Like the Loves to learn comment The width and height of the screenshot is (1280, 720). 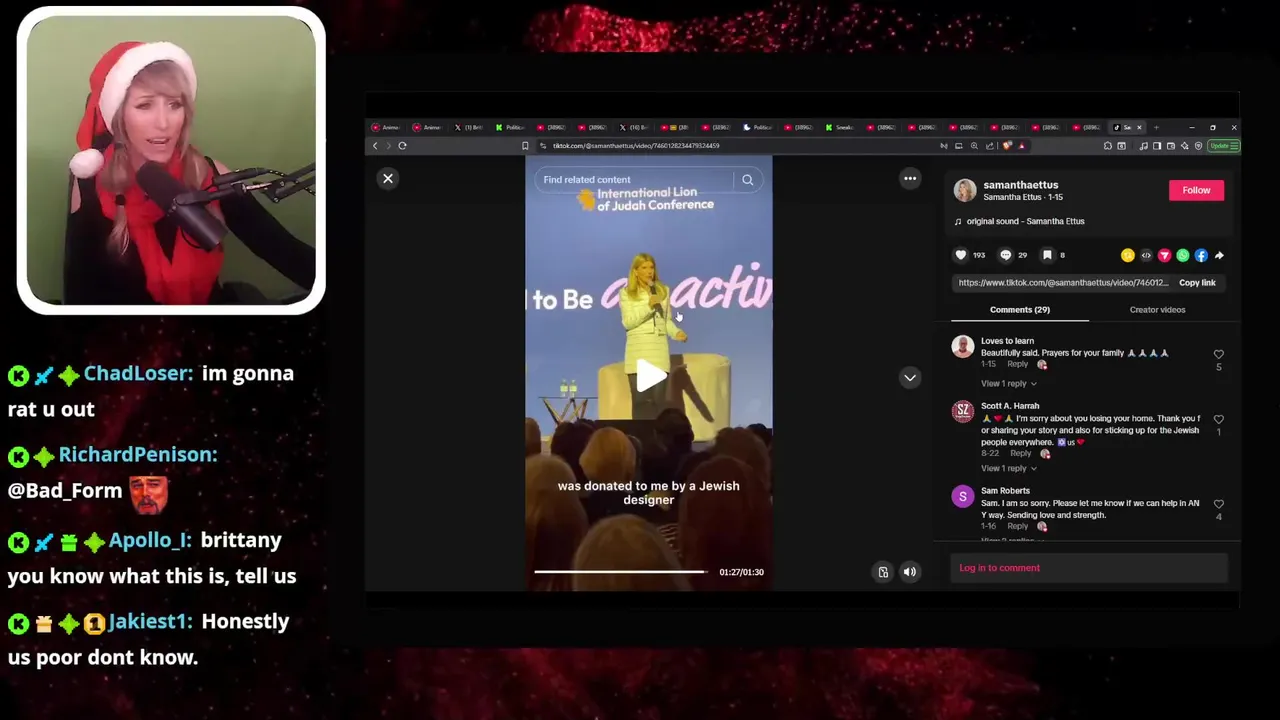[x=1218, y=355]
